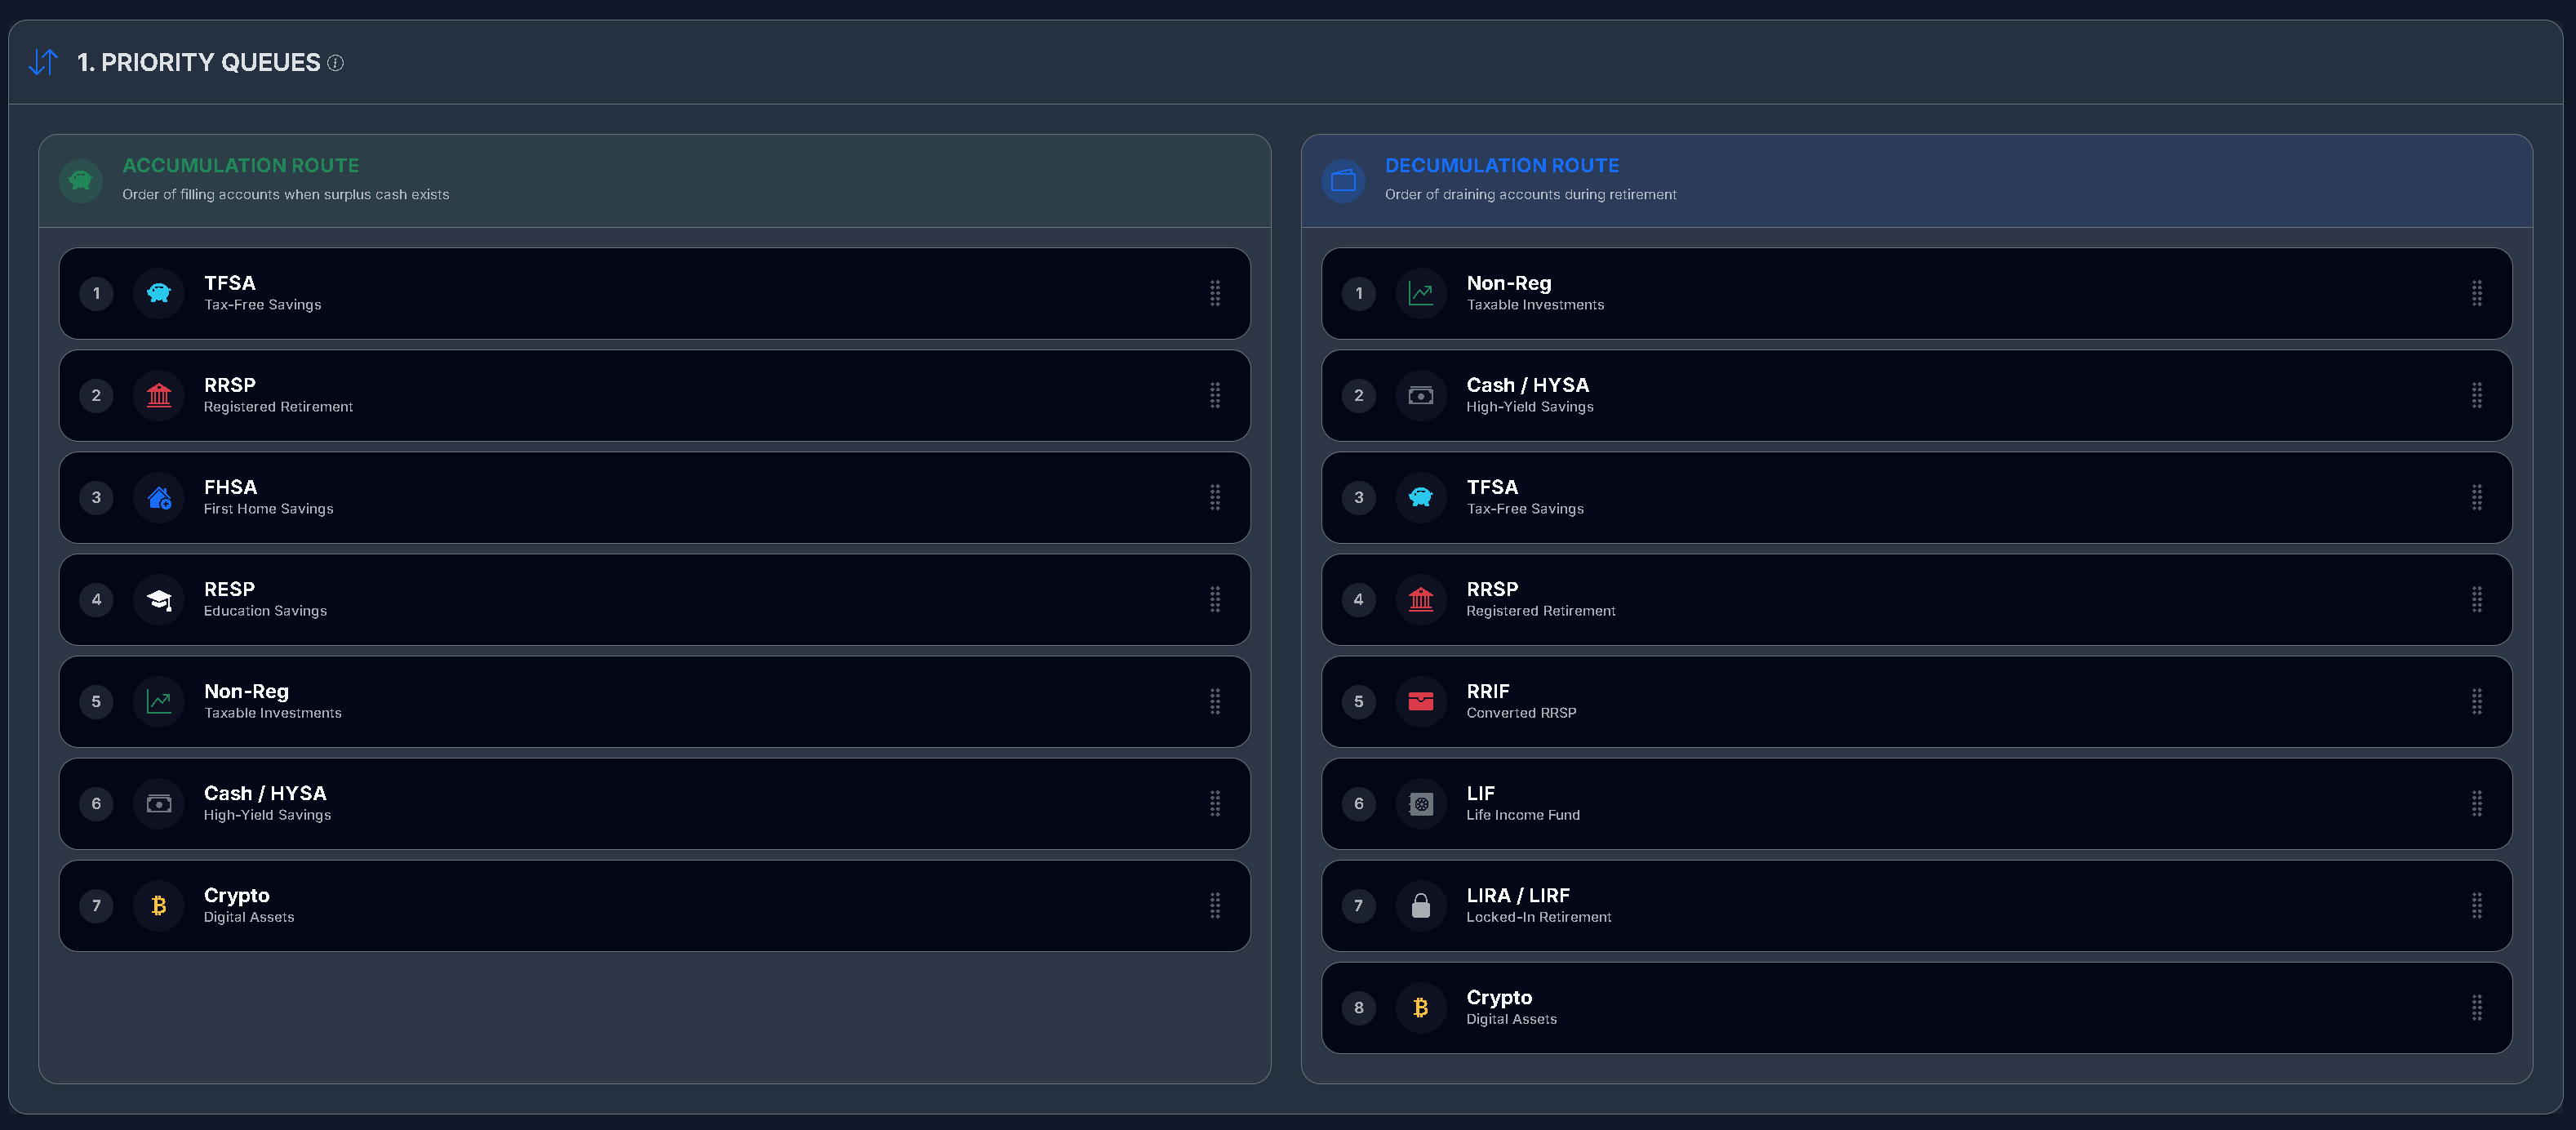Click the Priority Queues info icon
This screenshot has height=1130, width=2576.
tap(336, 63)
